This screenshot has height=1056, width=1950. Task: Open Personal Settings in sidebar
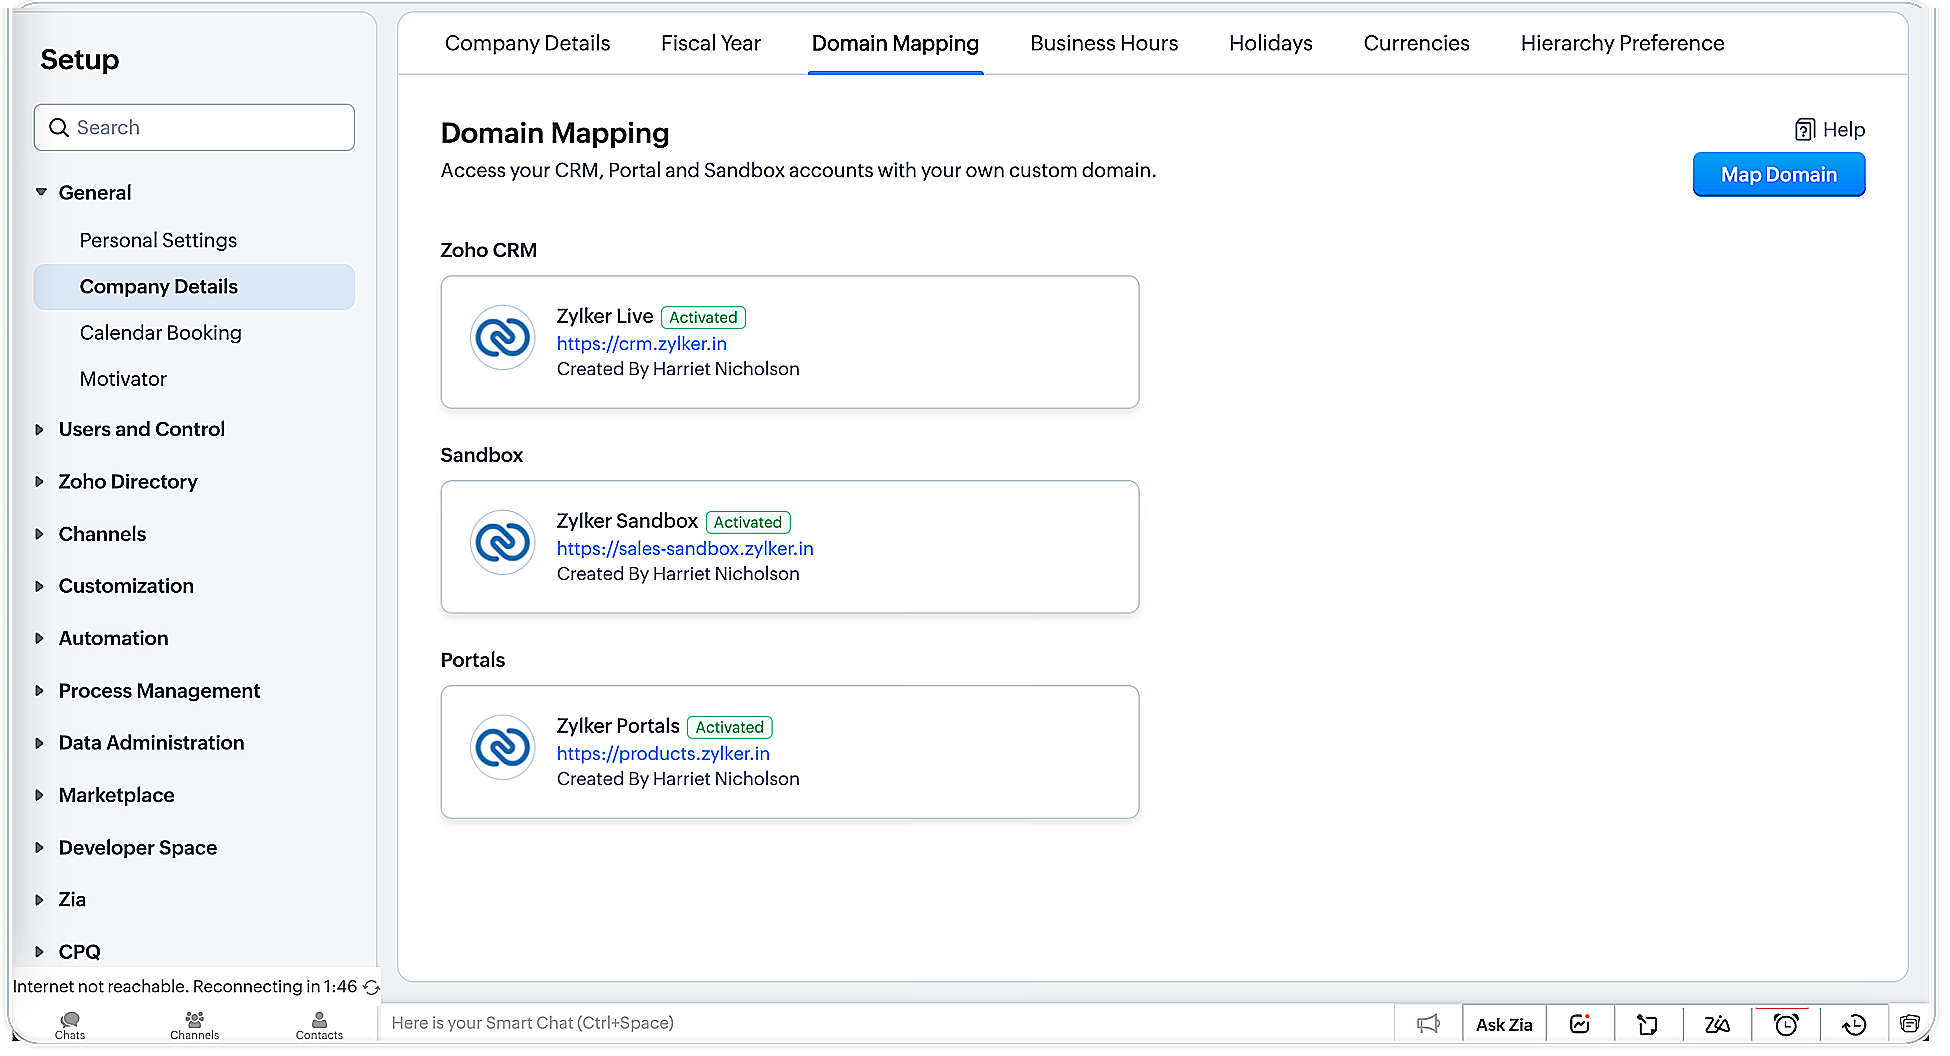point(158,241)
